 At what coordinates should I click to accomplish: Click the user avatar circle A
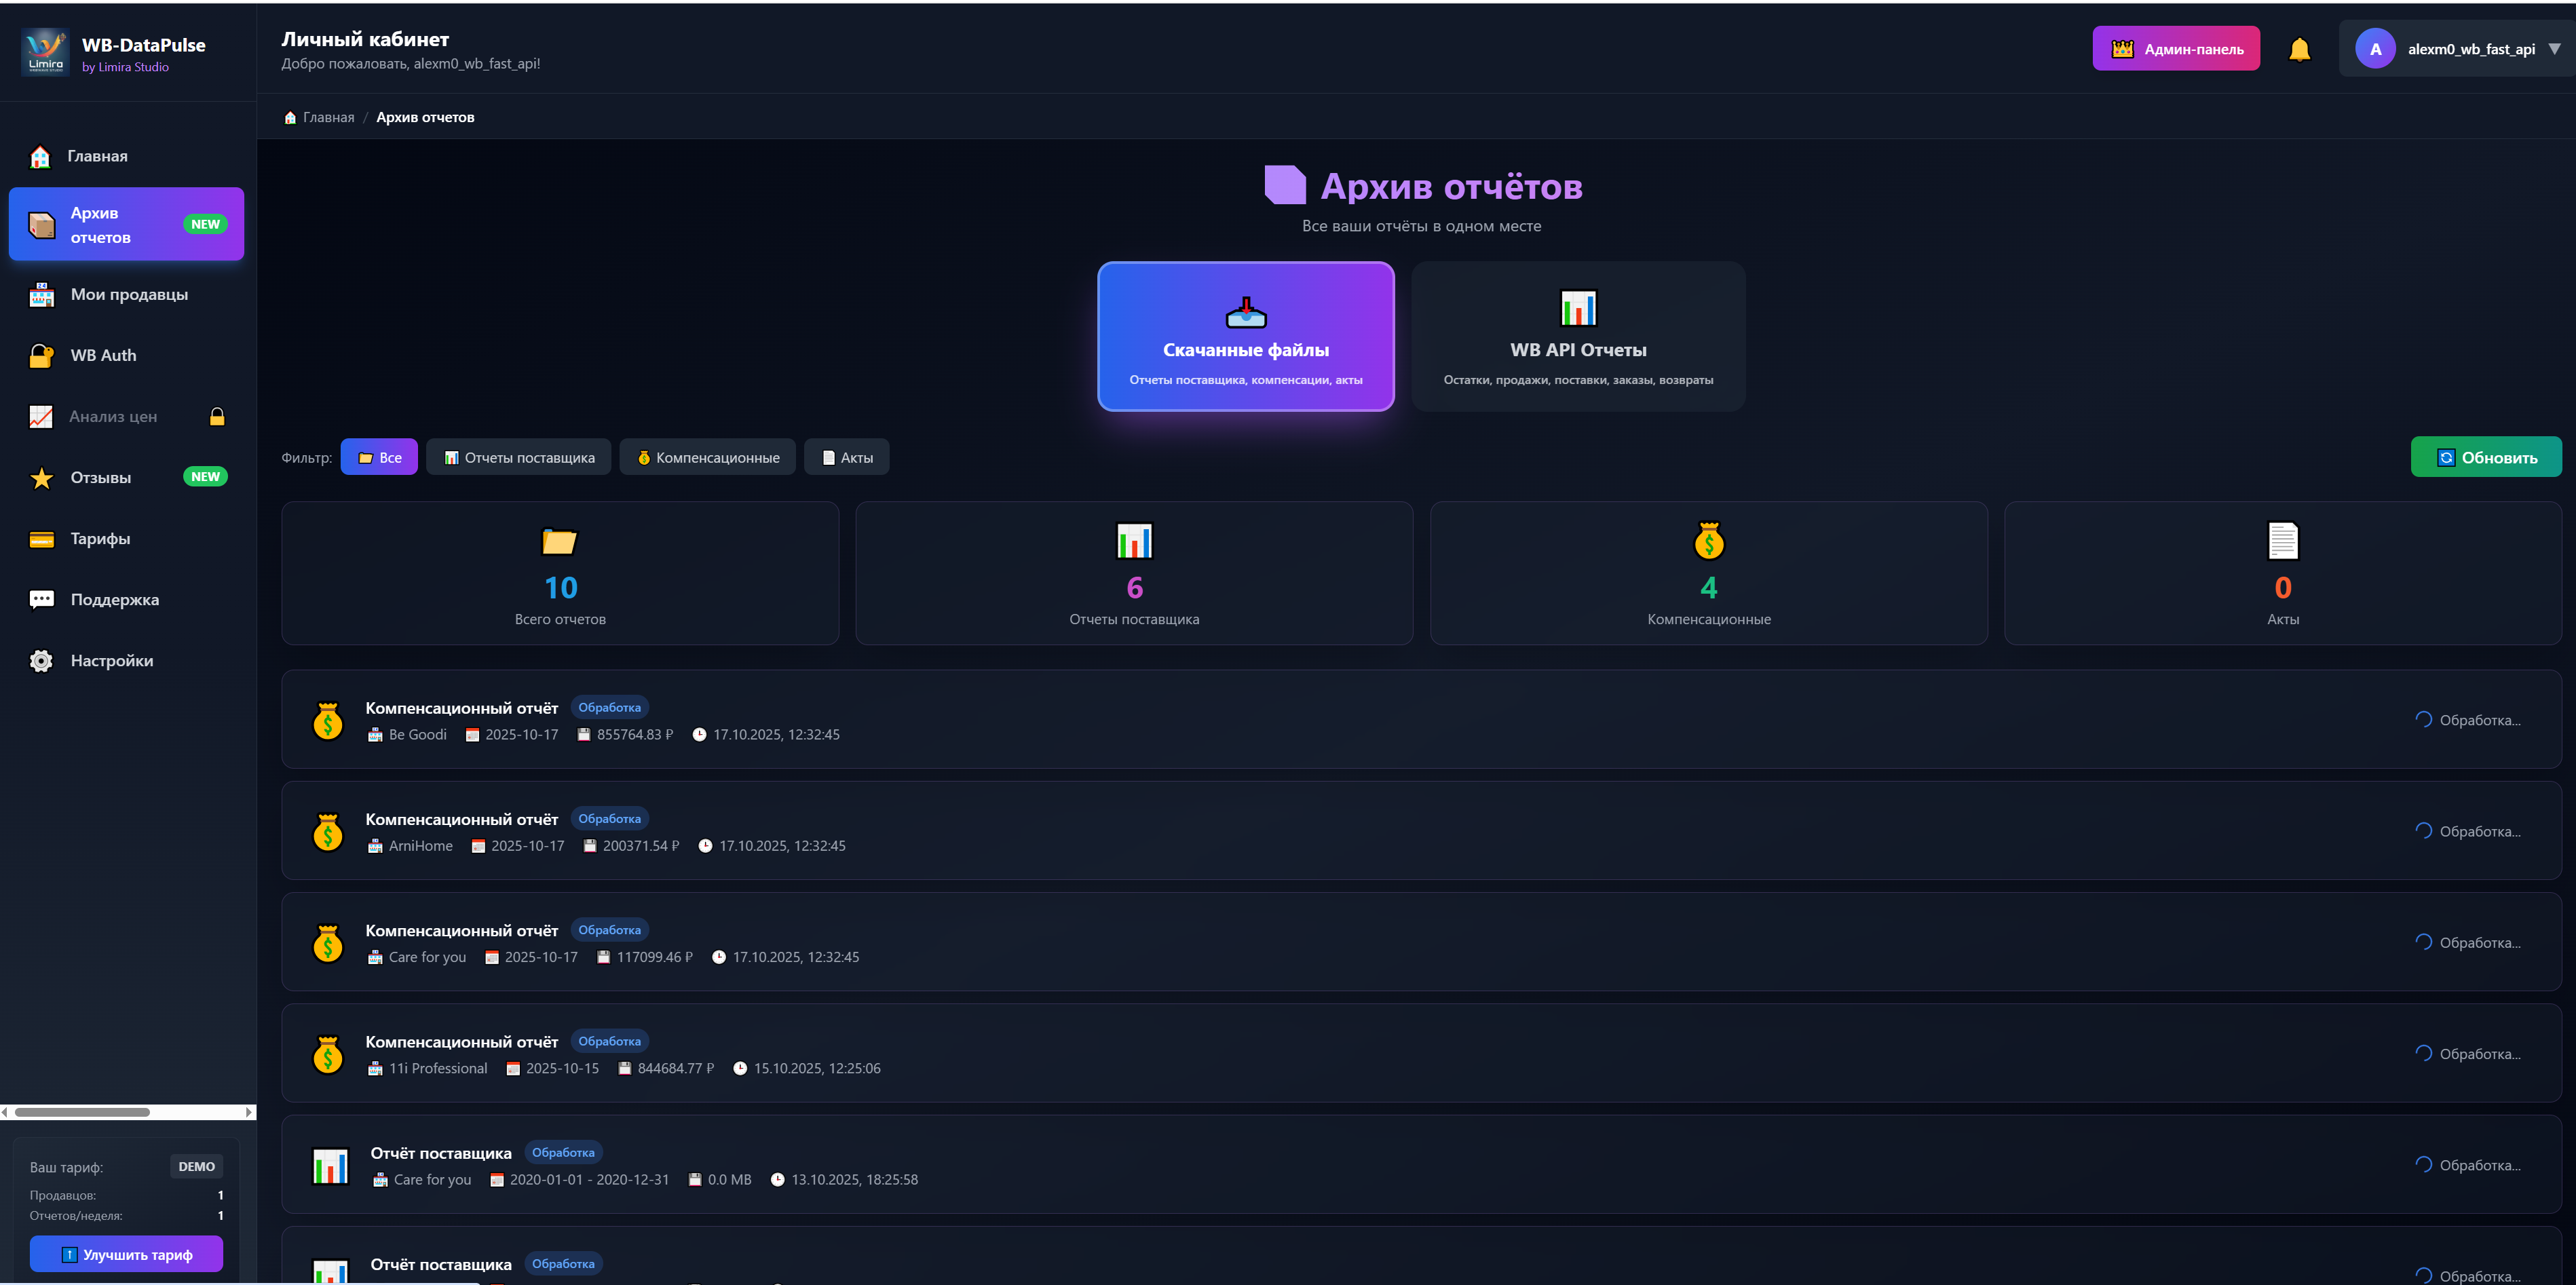point(2375,49)
